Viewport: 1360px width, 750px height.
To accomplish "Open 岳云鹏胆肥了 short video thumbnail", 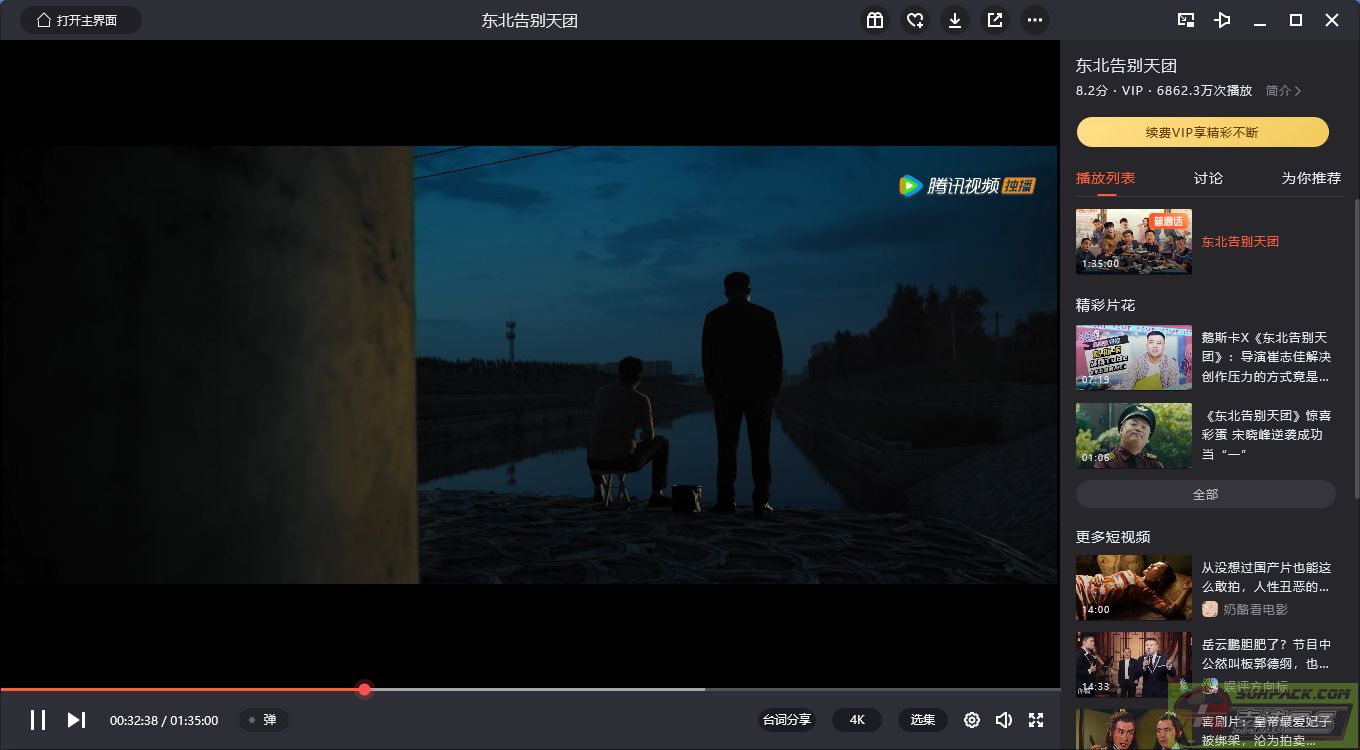I will pyautogui.click(x=1134, y=664).
